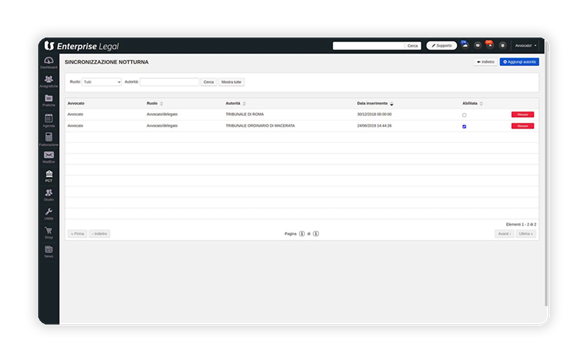The image size is (576, 362).
Task: Open the Dashboard sidebar icon
Action: pos(48,61)
